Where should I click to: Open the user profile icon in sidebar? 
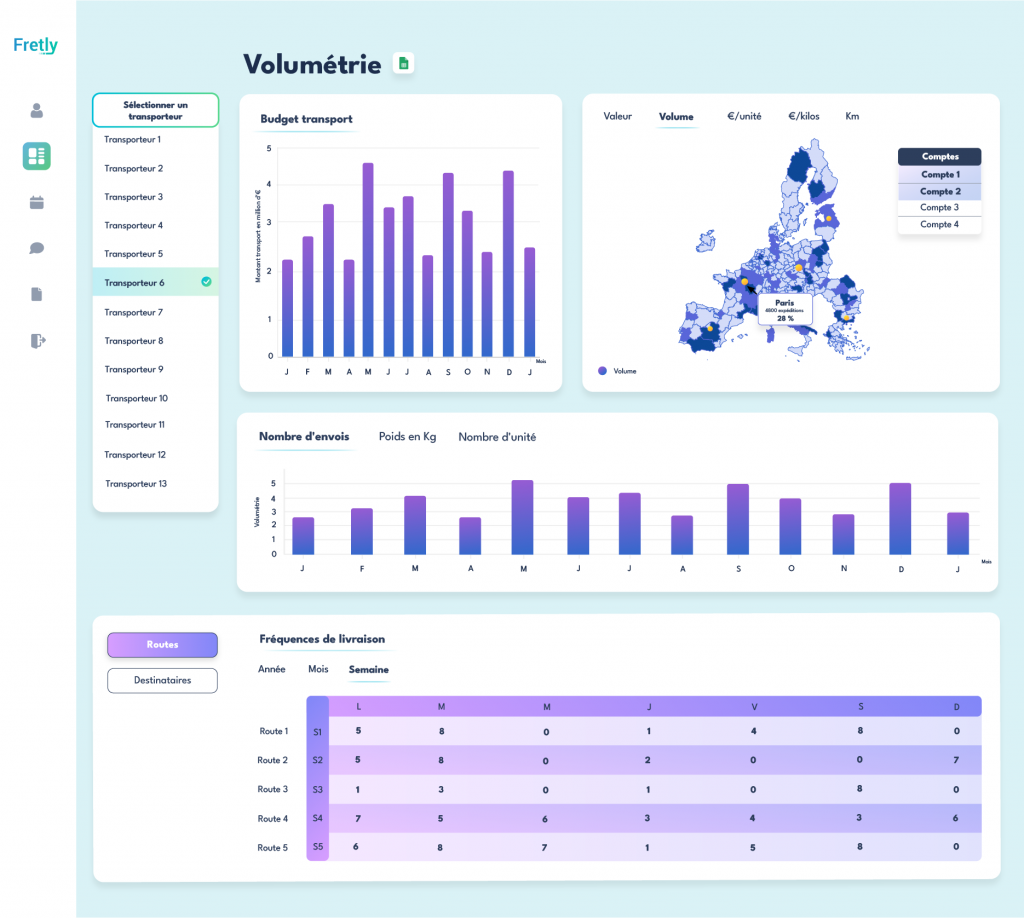[37, 110]
